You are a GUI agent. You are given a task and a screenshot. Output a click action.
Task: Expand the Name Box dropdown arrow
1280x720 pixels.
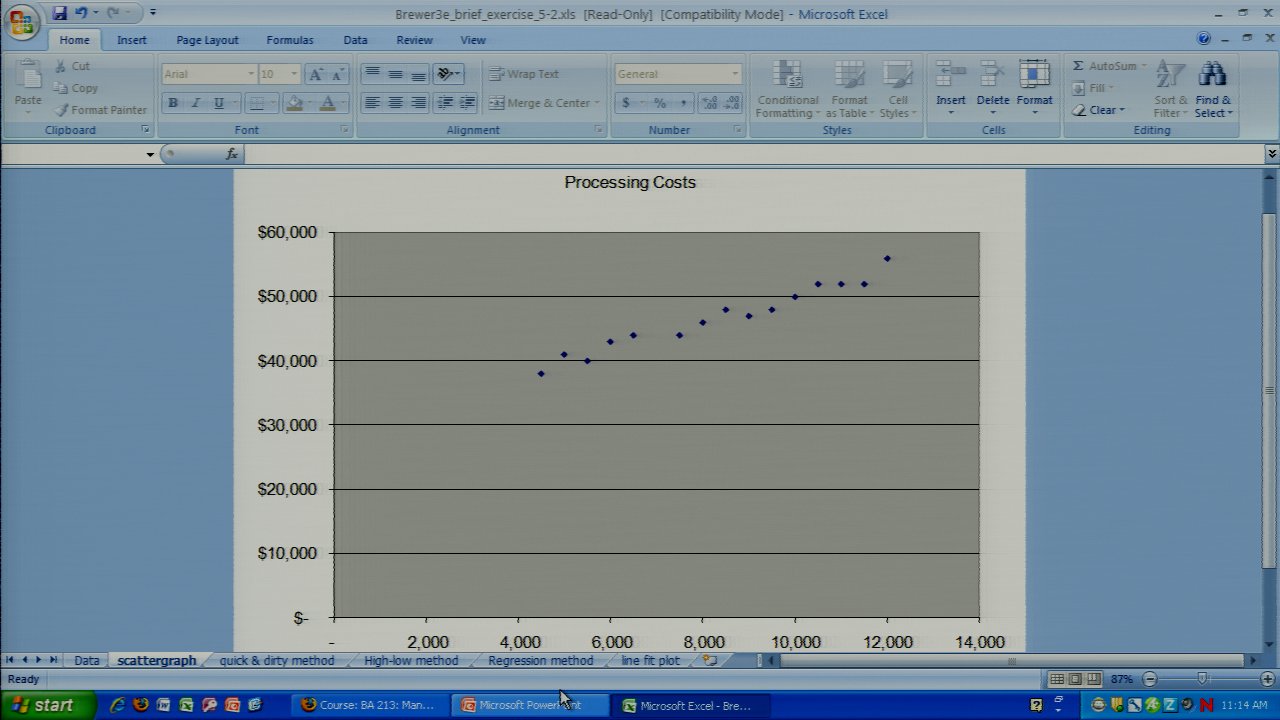(150, 154)
